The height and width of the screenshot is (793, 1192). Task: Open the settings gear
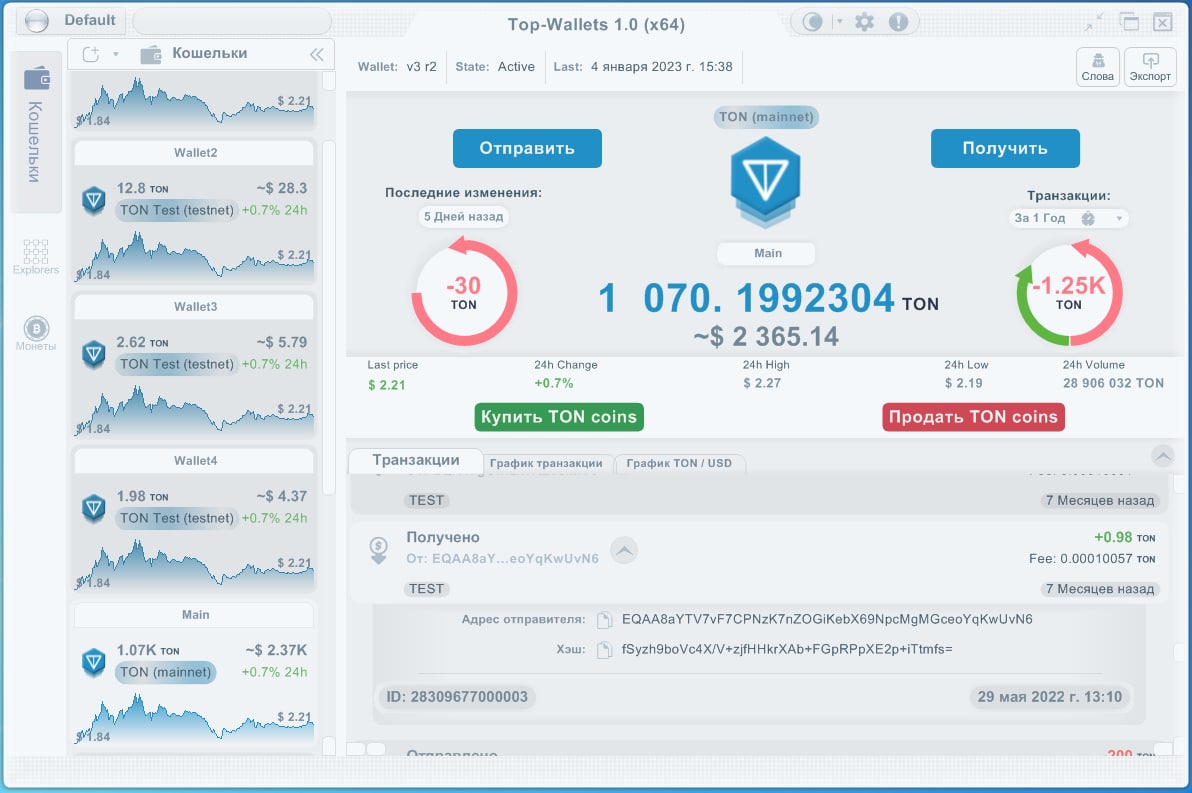click(x=864, y=22)
